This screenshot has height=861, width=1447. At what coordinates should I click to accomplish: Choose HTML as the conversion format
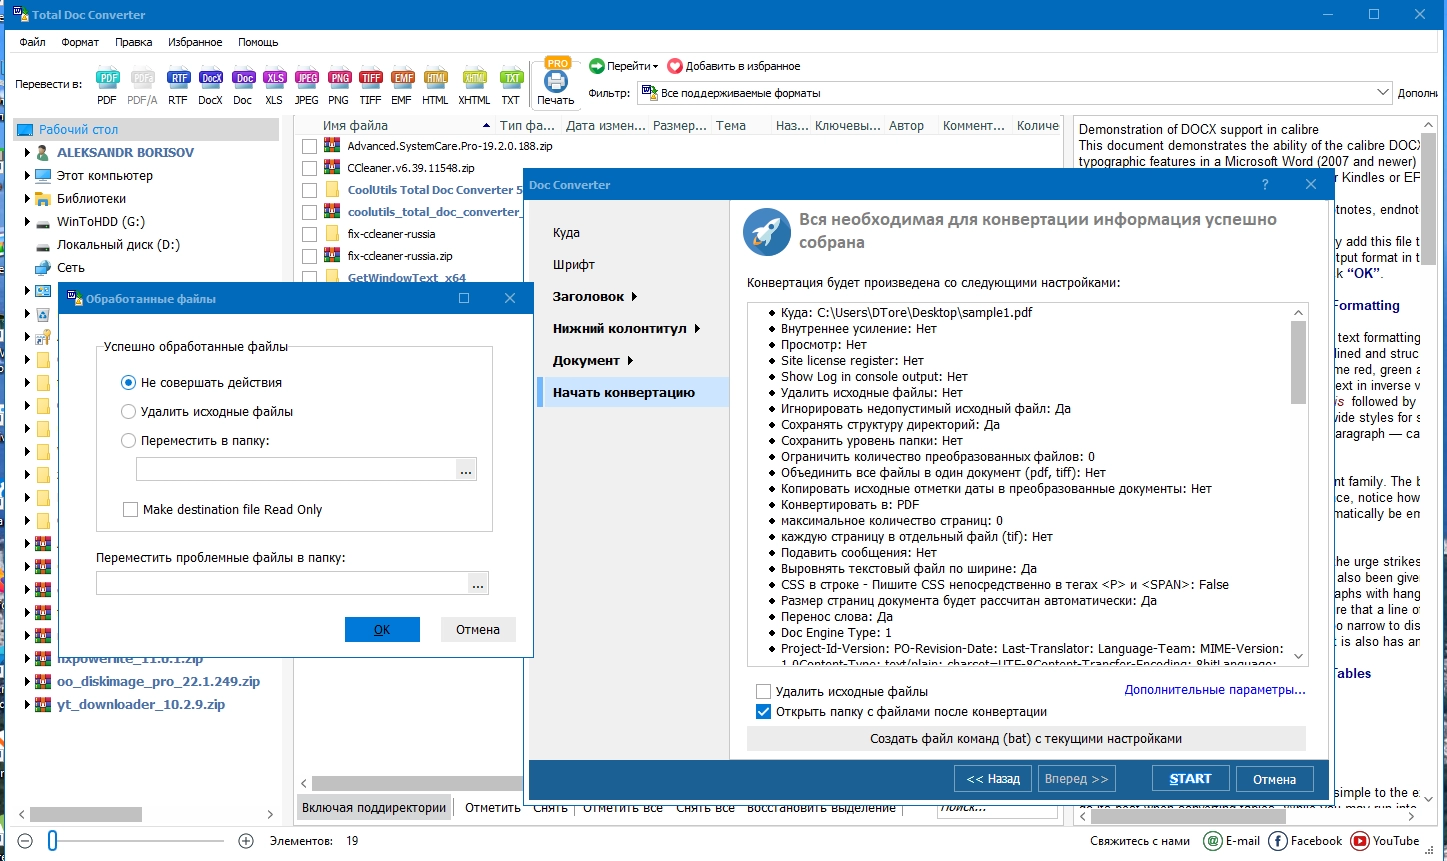click(x=435, y=84)
